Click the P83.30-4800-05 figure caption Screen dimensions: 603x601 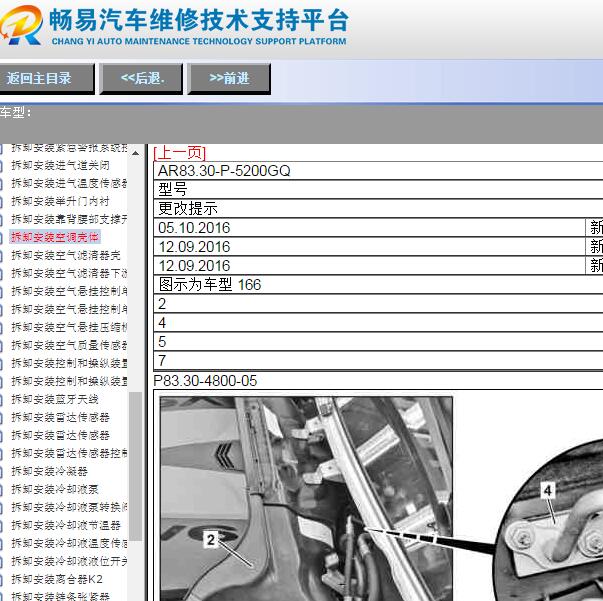pos(205,381)
